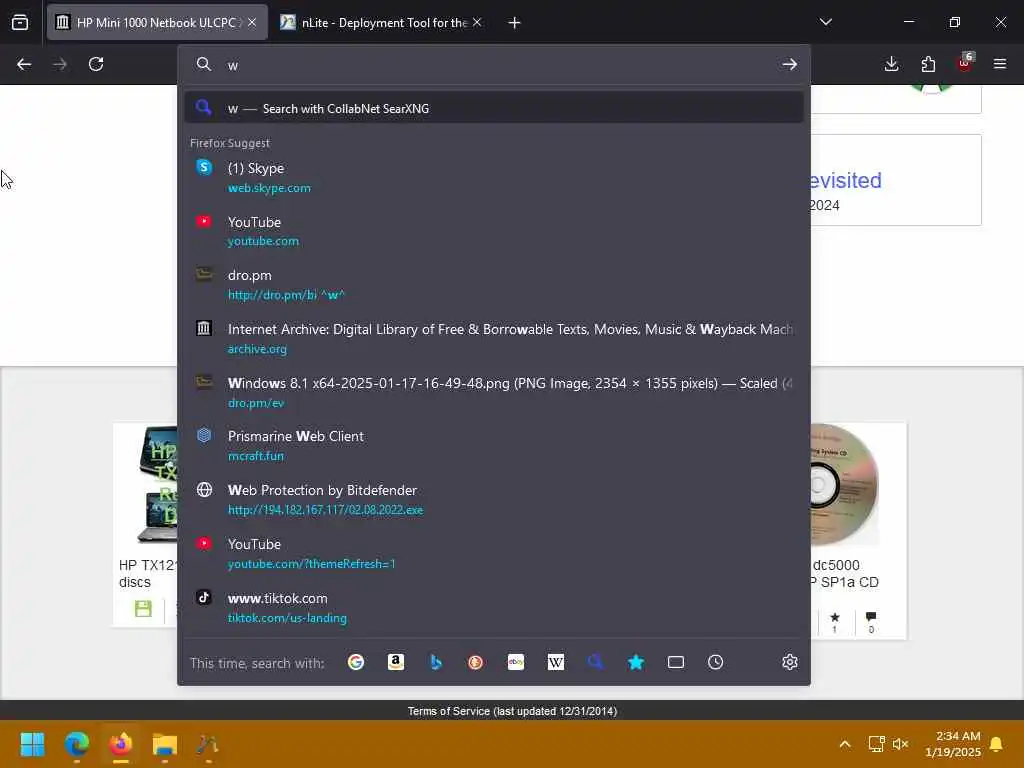
Task: Choose the dro.pm suggestion
Action: point(494,285)
